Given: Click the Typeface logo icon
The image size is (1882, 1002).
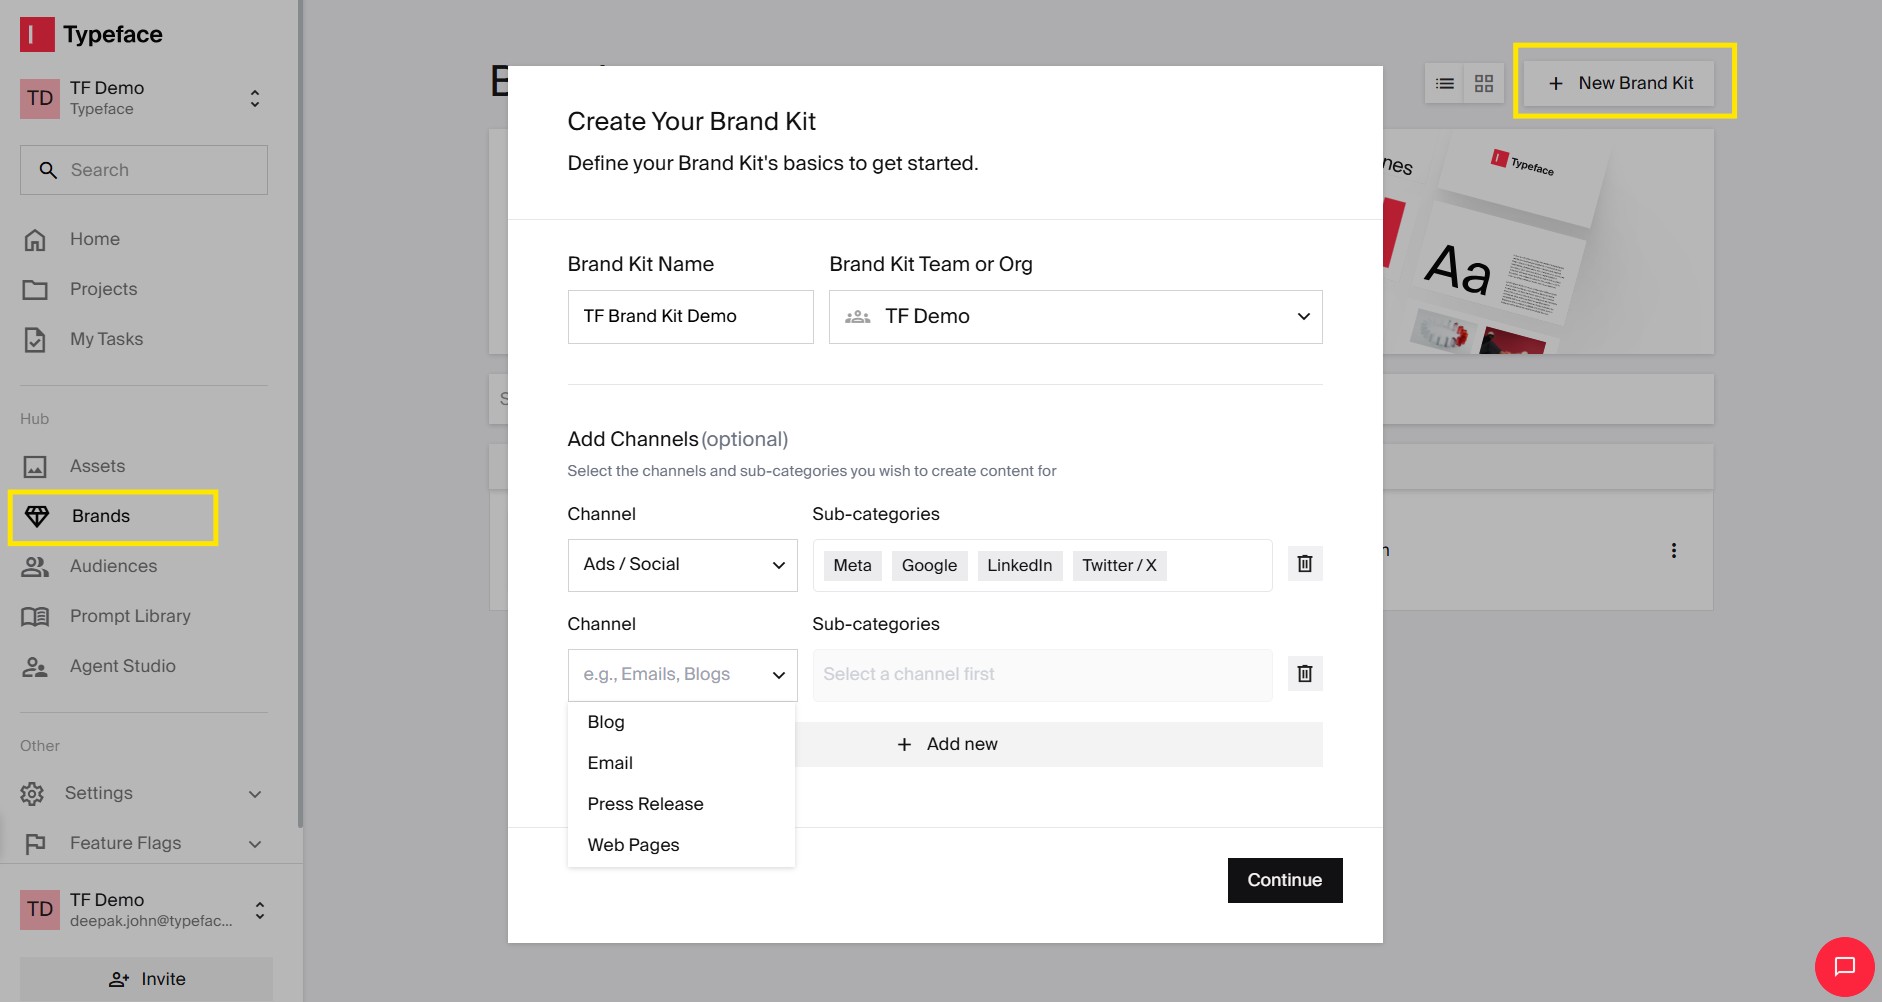Looking at the screenshot, I should click(x=37, y=34).
